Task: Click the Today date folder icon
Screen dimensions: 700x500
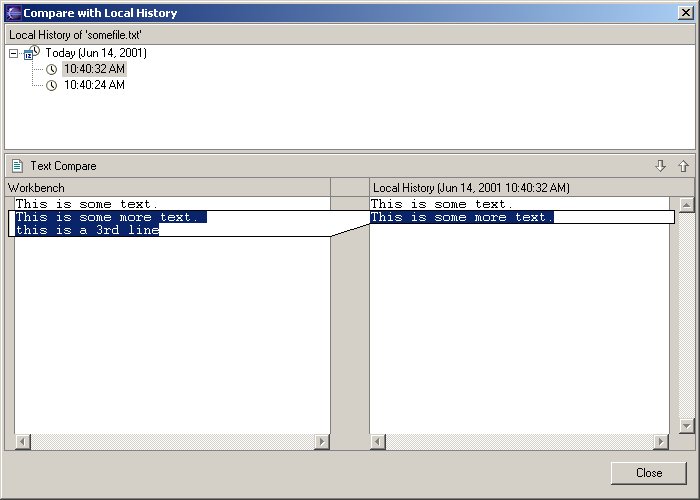Action: click(x=31, y=53)
